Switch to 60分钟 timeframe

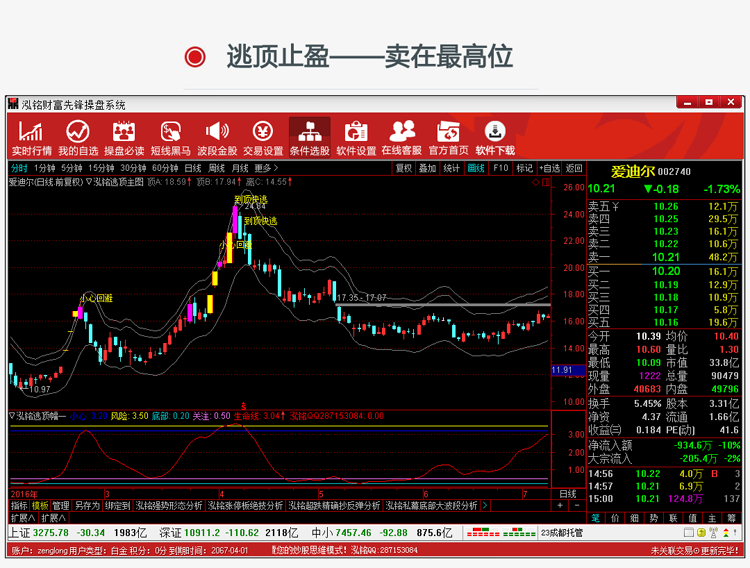(165, 168)
